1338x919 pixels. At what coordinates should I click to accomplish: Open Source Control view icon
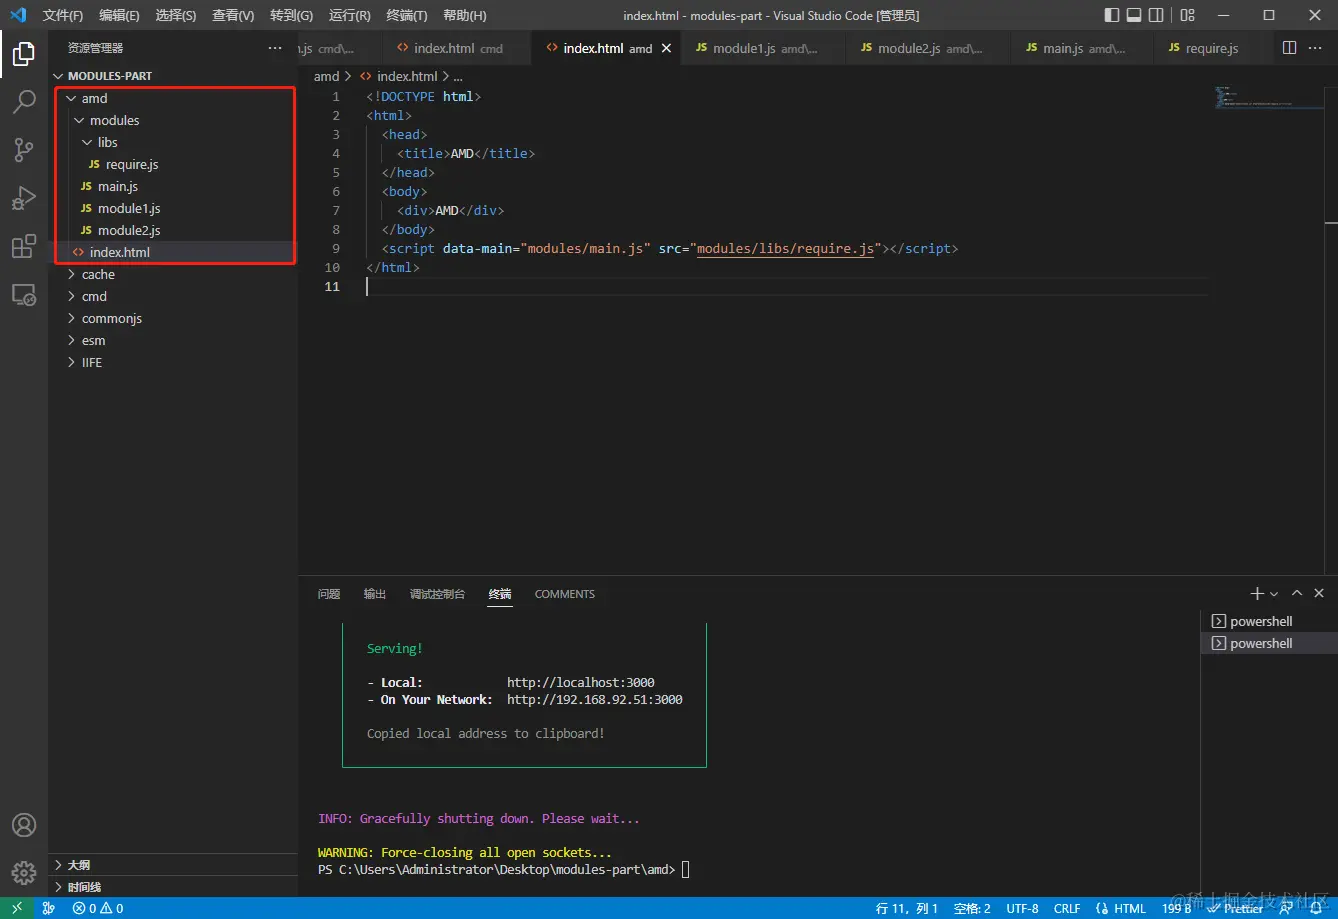click(24, 150)
